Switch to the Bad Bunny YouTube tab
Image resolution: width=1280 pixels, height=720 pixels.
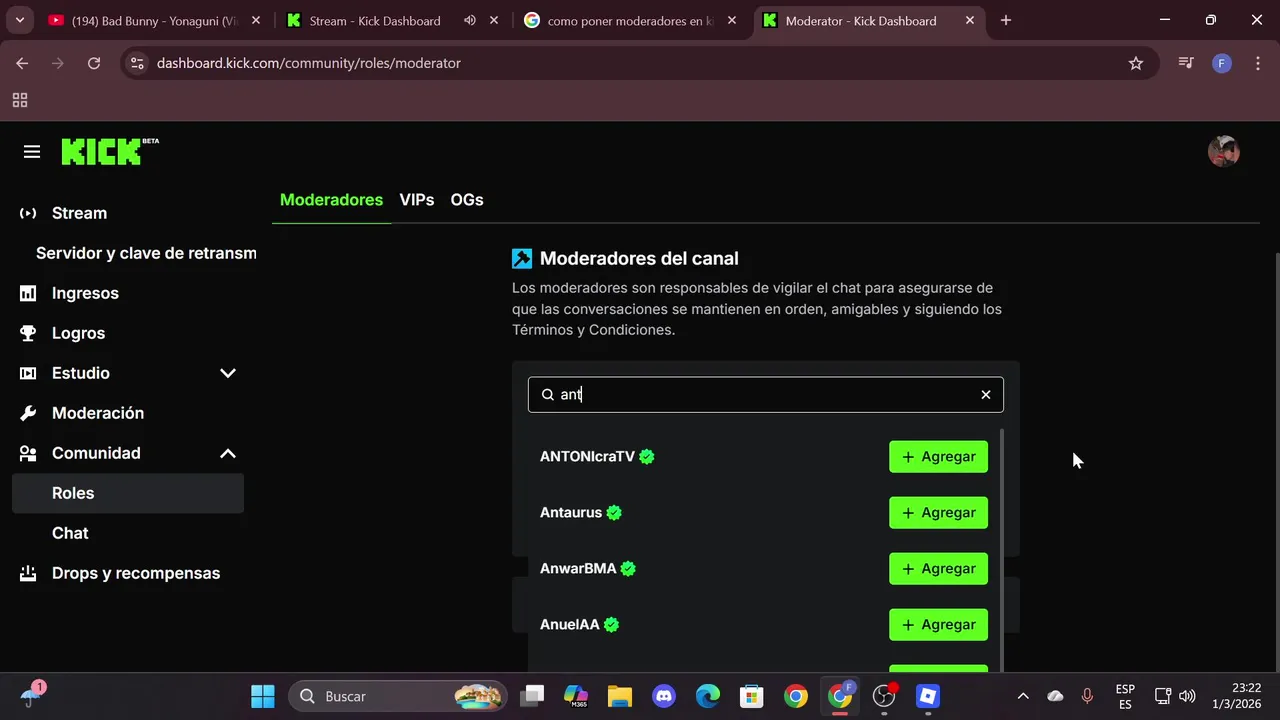tap(155, 21)
